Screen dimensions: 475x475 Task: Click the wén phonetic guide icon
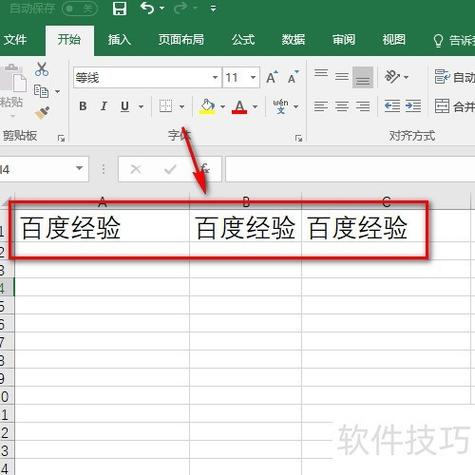281,106
